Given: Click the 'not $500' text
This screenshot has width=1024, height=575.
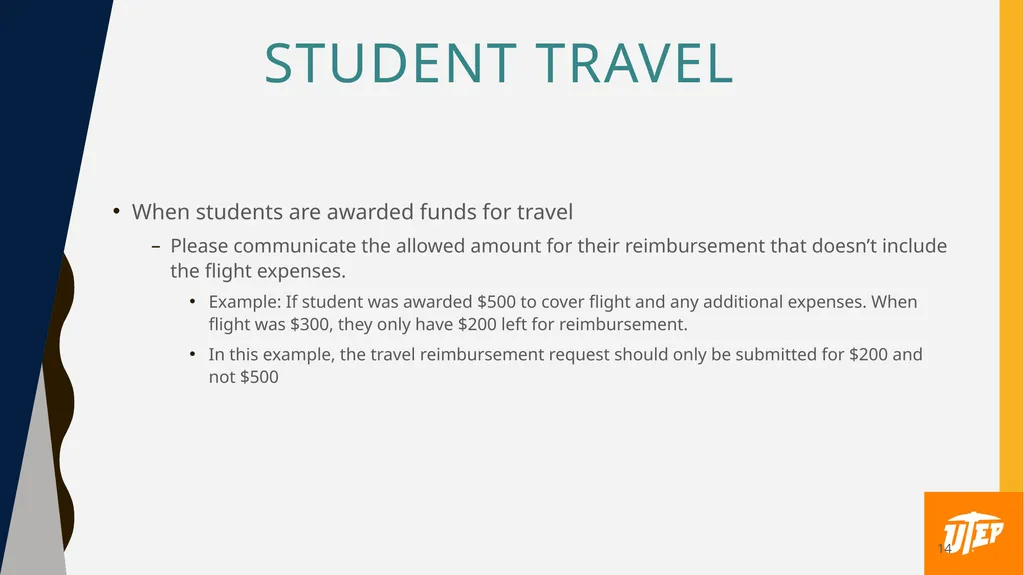Looking at the screenshot, I should point(244,377).
